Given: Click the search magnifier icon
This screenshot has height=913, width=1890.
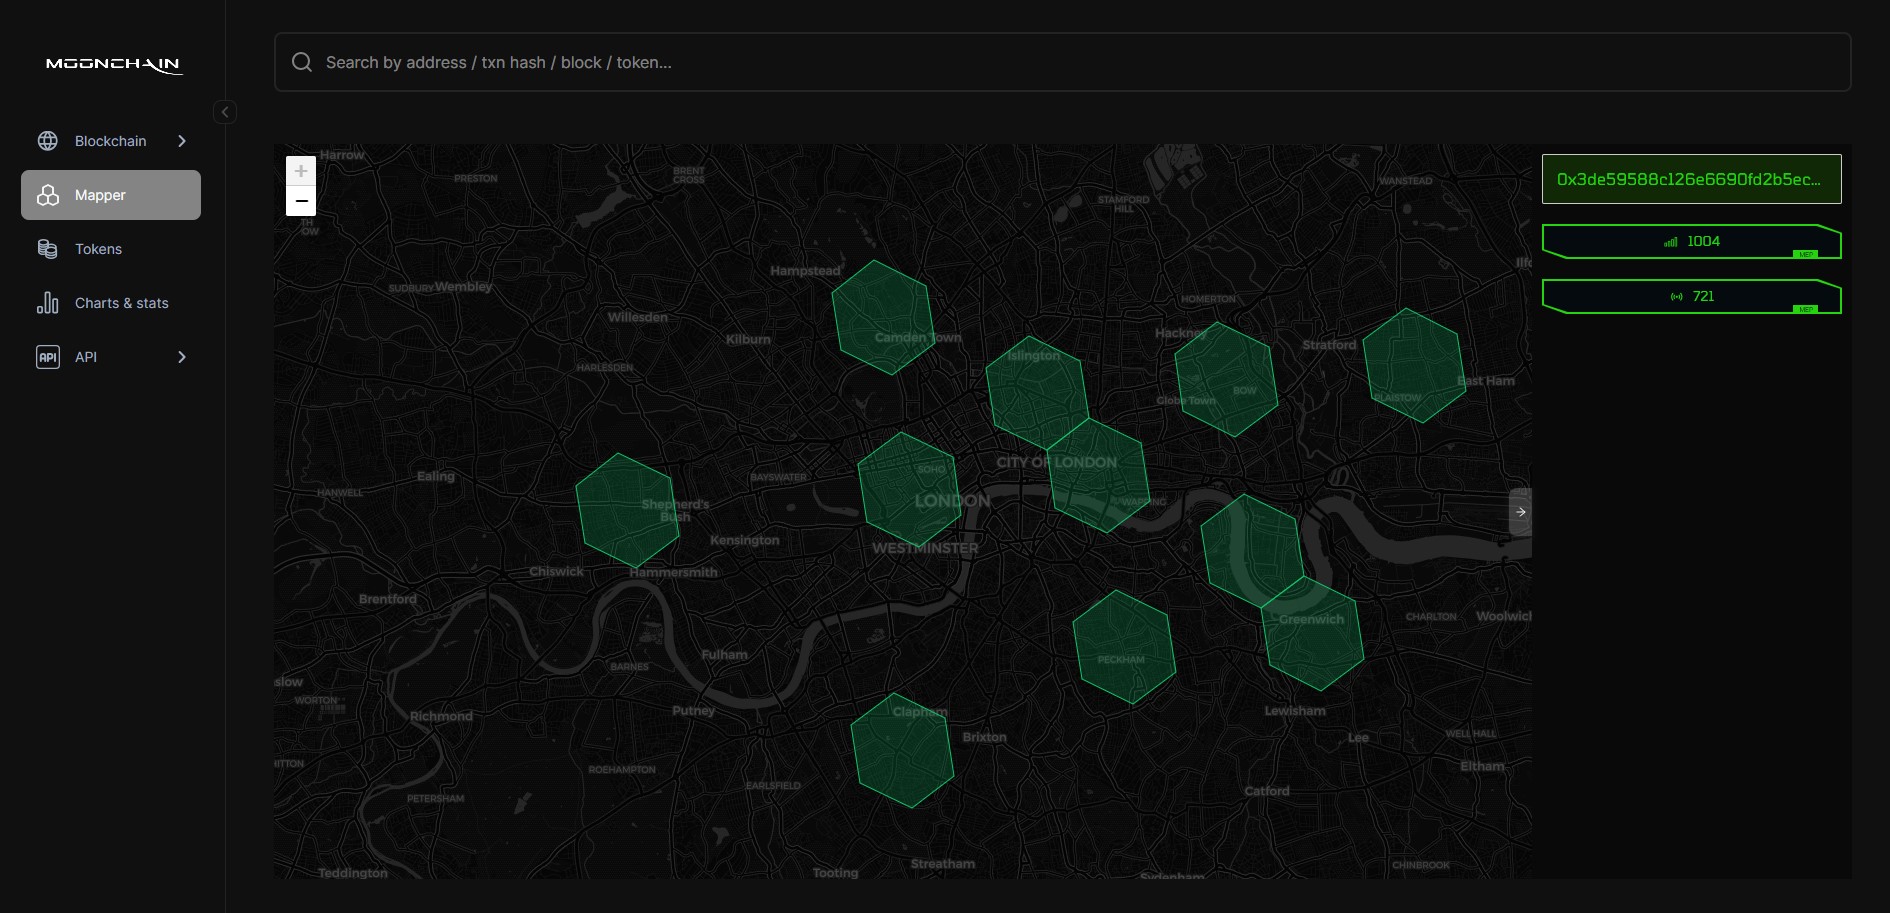Looking at the screenshot, I should tap(301, 61).
